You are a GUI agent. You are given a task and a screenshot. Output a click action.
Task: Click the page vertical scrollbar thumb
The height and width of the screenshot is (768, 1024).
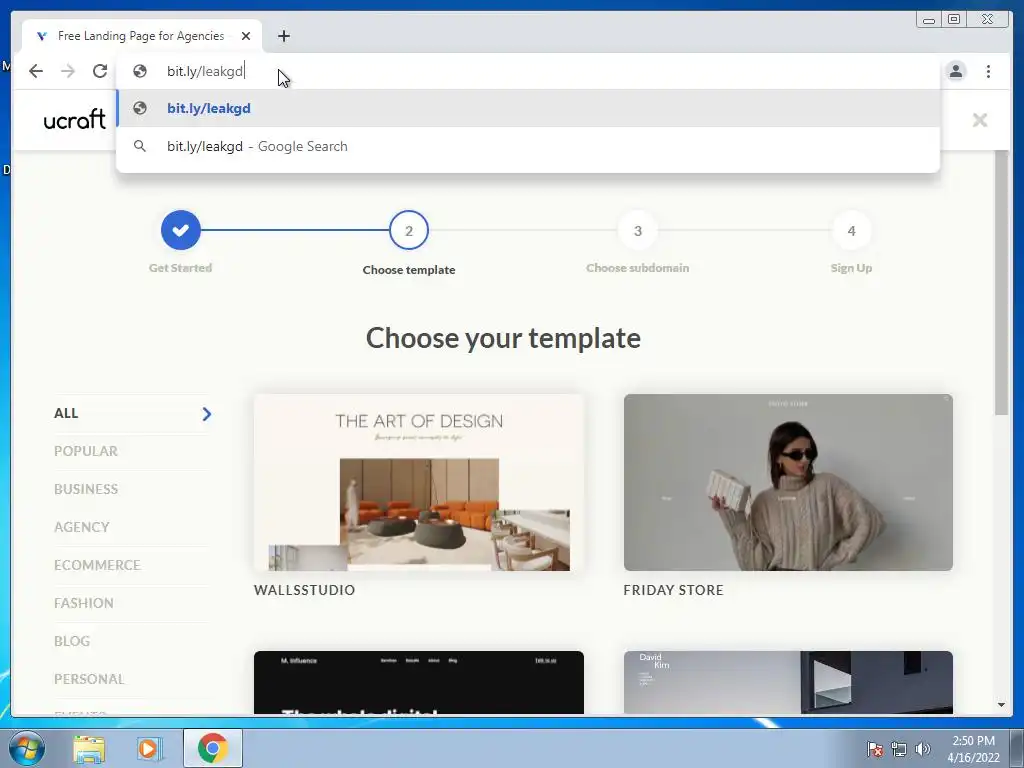pos(1001,283)
